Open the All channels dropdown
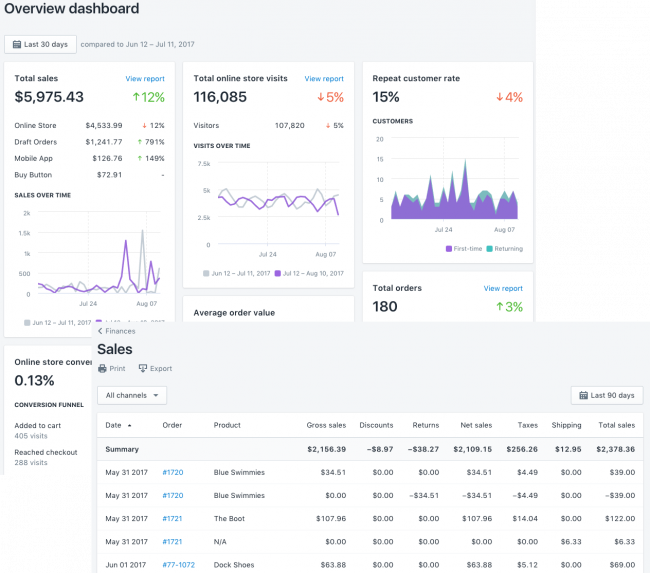Screen dimensions: 650x573 pyautogui.click(x=132, y=395)
